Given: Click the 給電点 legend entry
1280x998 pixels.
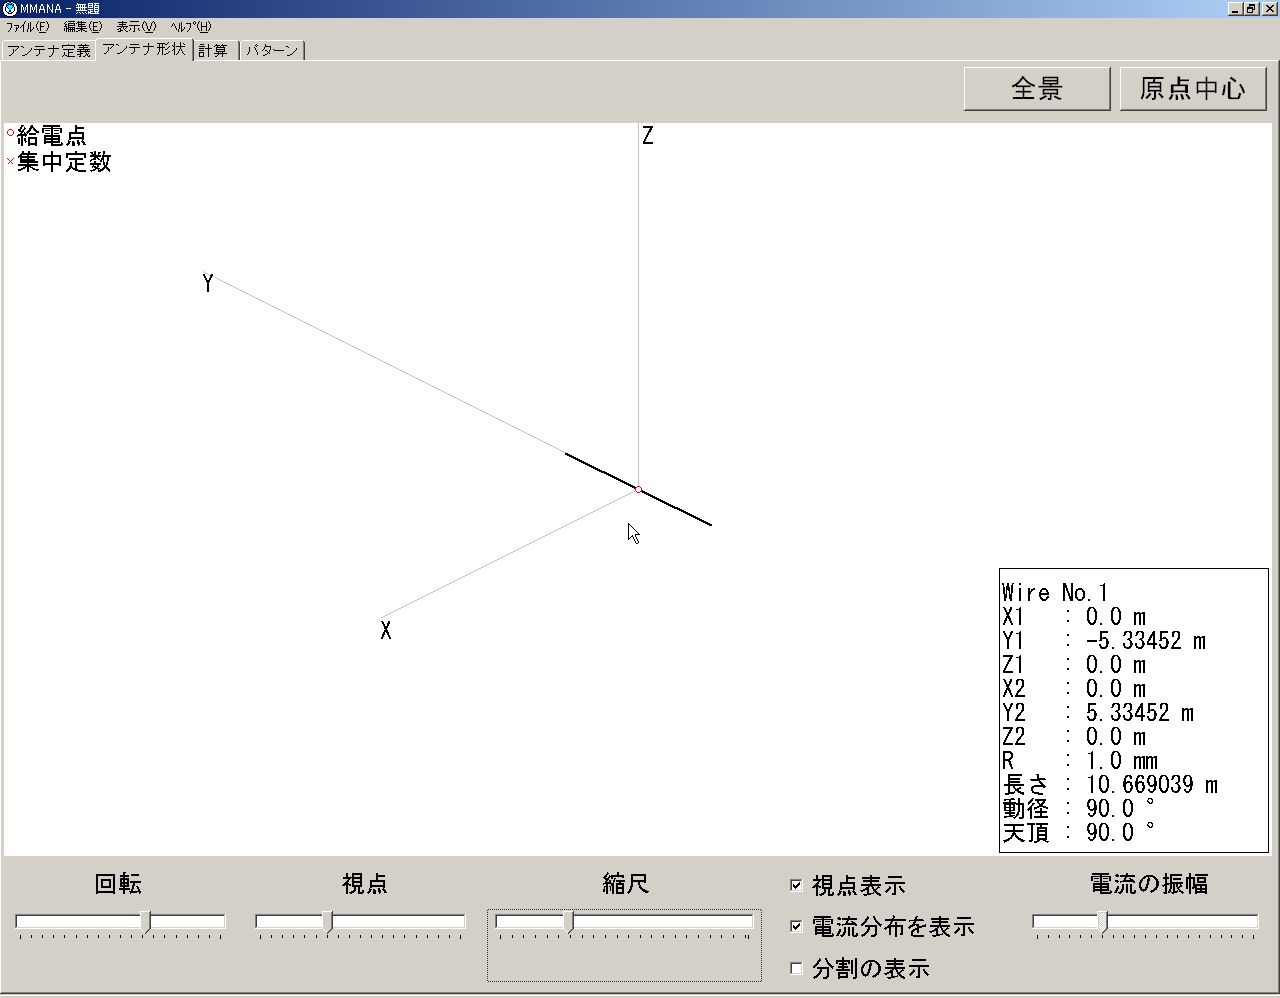Looking at the screenshot, I should click(46, 135).
